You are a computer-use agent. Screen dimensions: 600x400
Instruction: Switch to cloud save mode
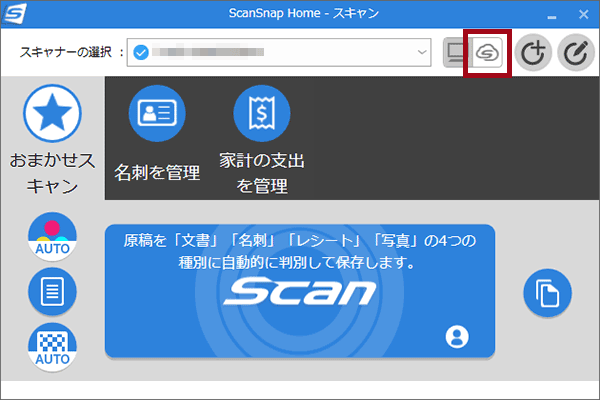coord(487,52)
